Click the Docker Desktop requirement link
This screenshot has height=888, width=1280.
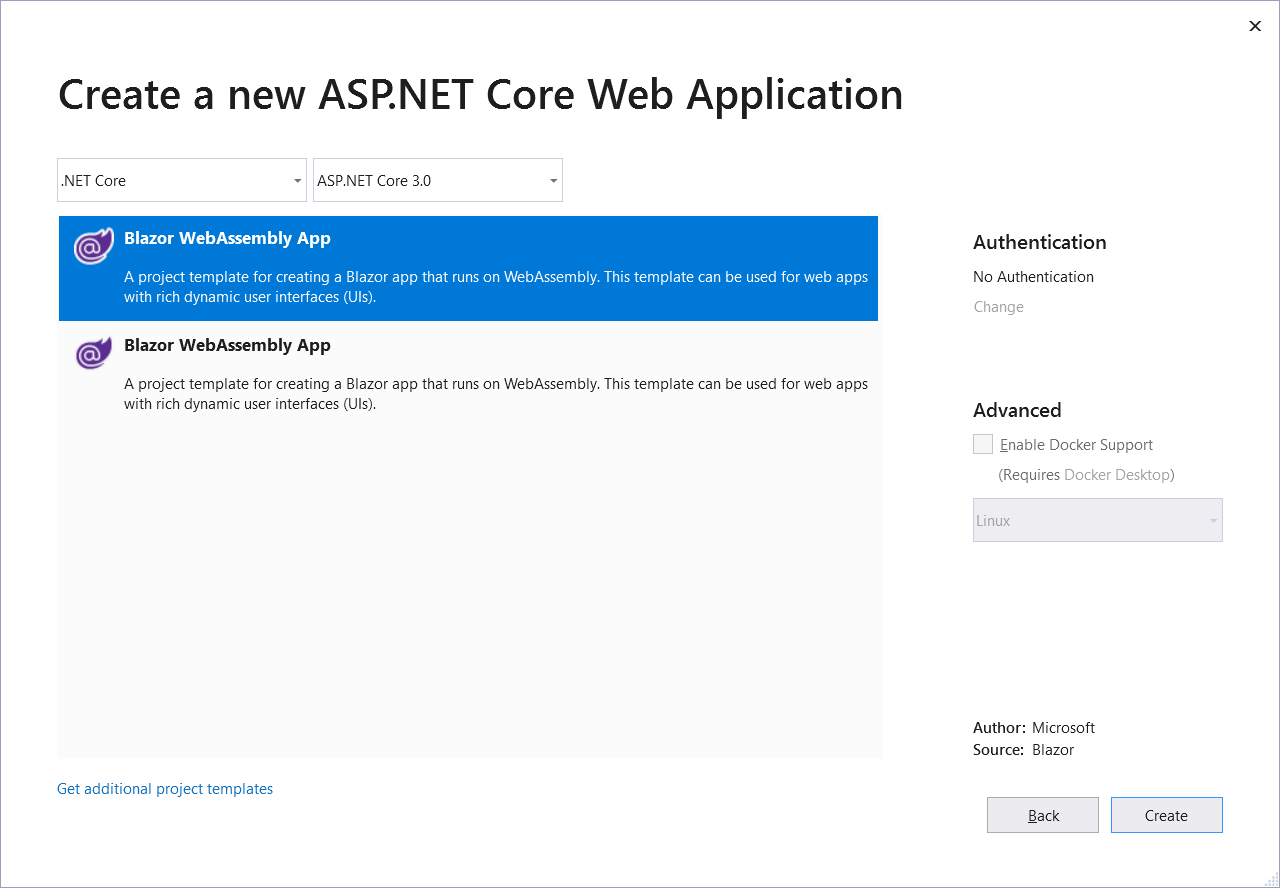tap(1118, 475)
